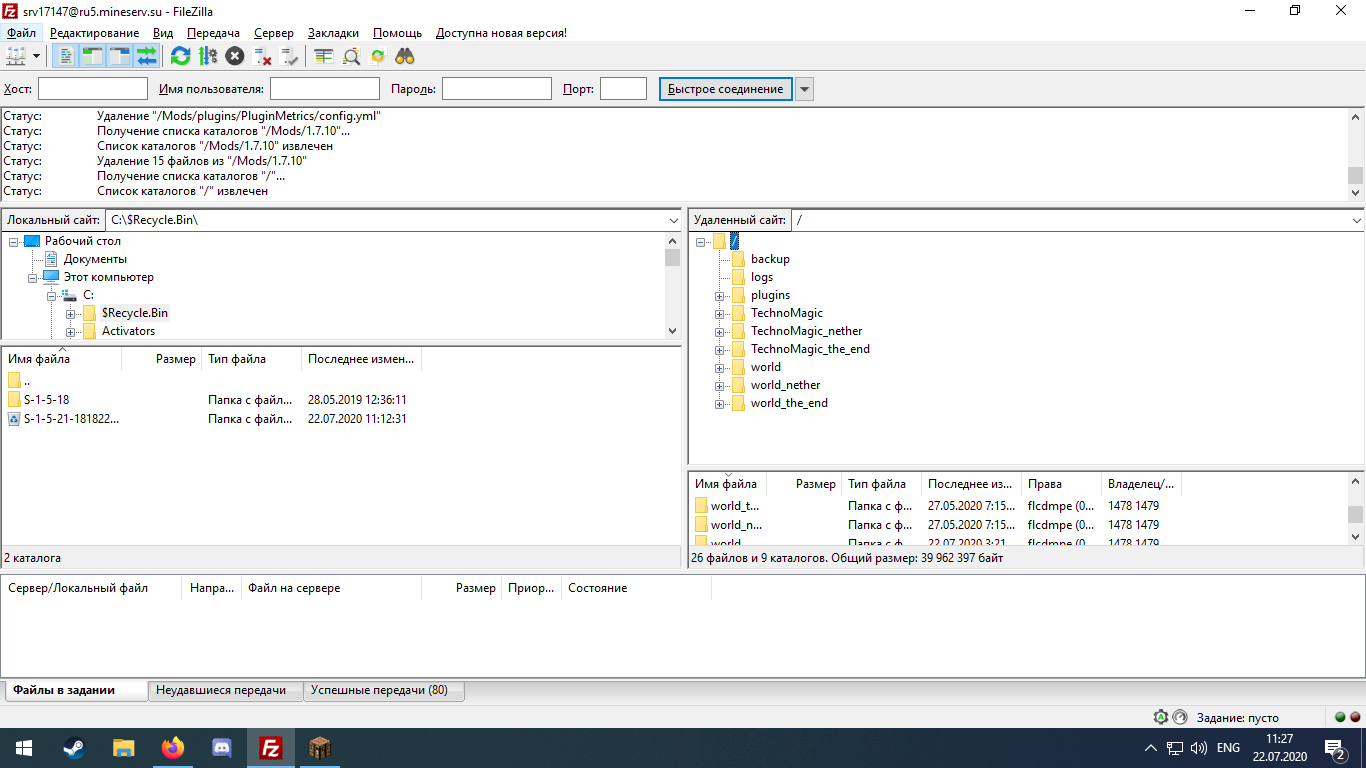Toggle the message log display

[x=64, y=56]
